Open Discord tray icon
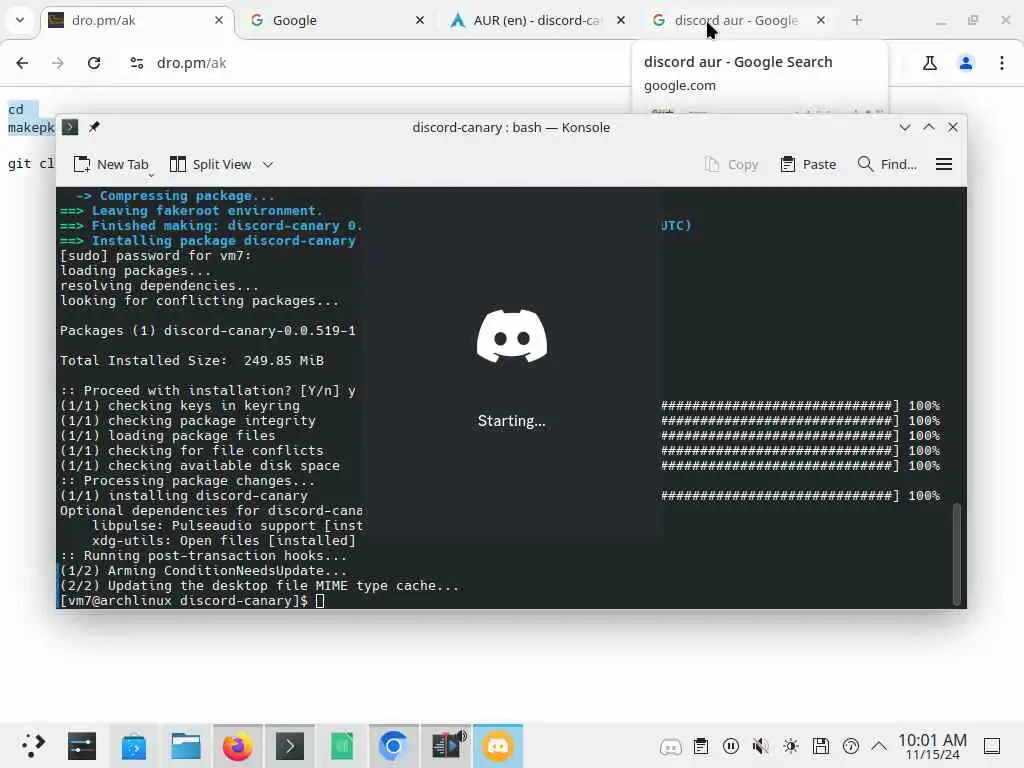 tap(671, 746)
